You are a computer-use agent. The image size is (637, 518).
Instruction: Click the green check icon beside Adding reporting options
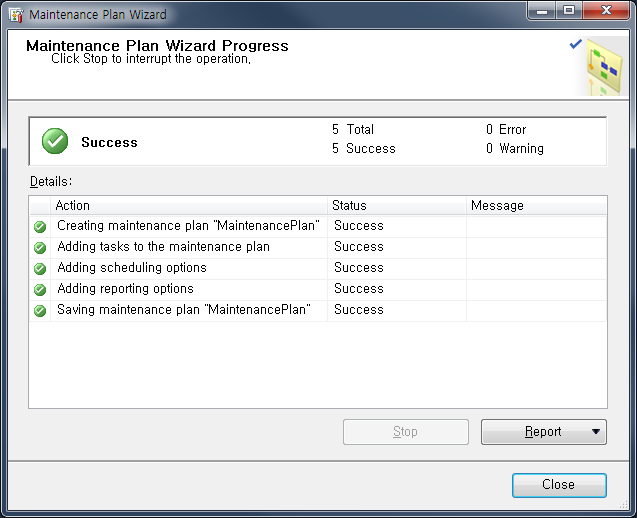click(x=40, y=289)
